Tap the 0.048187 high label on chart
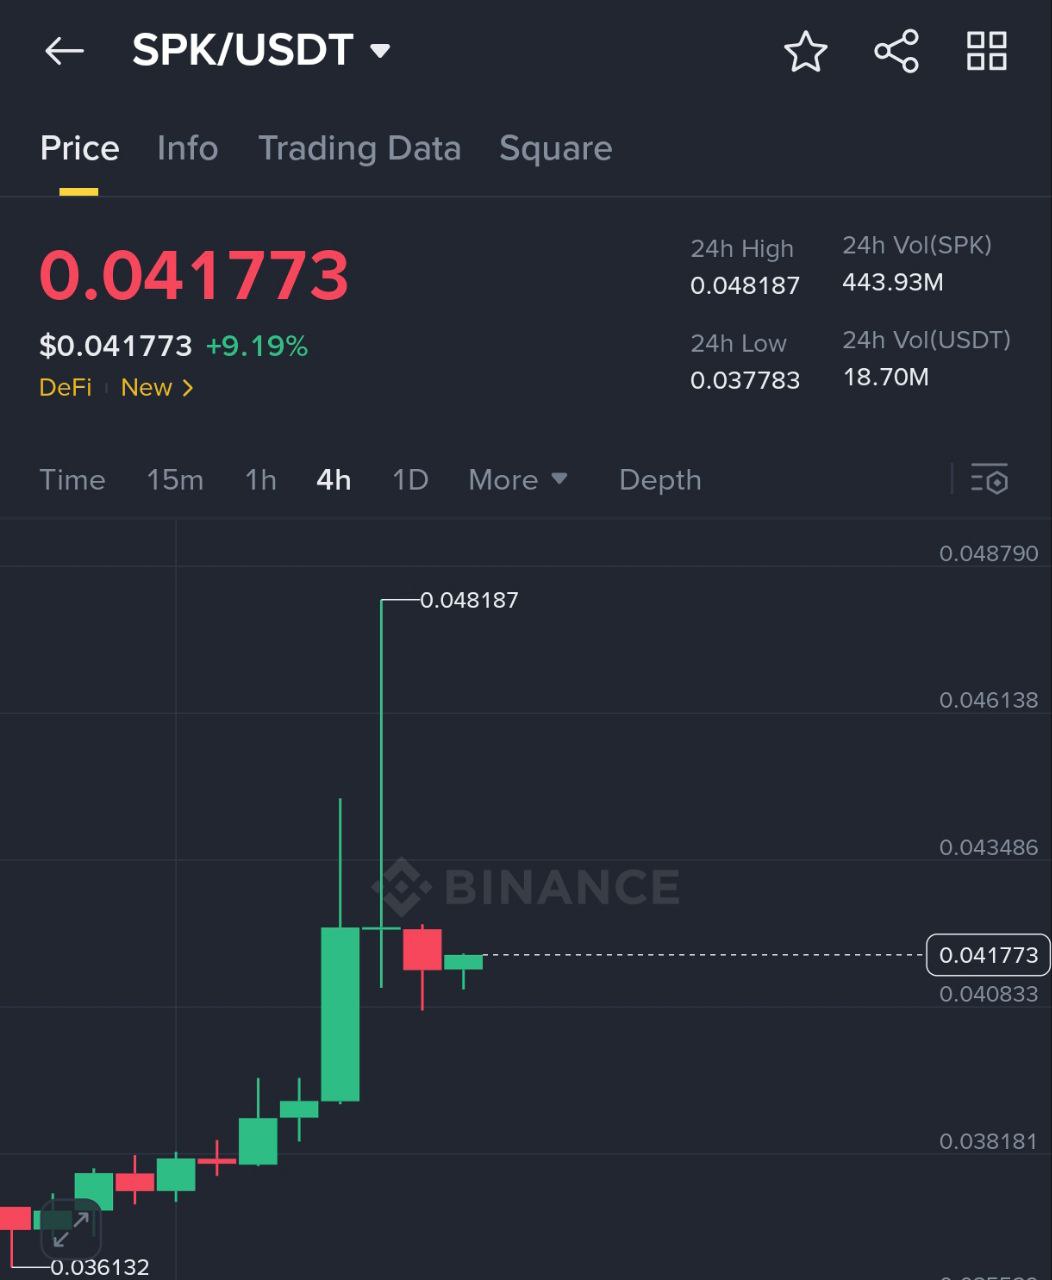The image size is (1052, 1280). 469,600
